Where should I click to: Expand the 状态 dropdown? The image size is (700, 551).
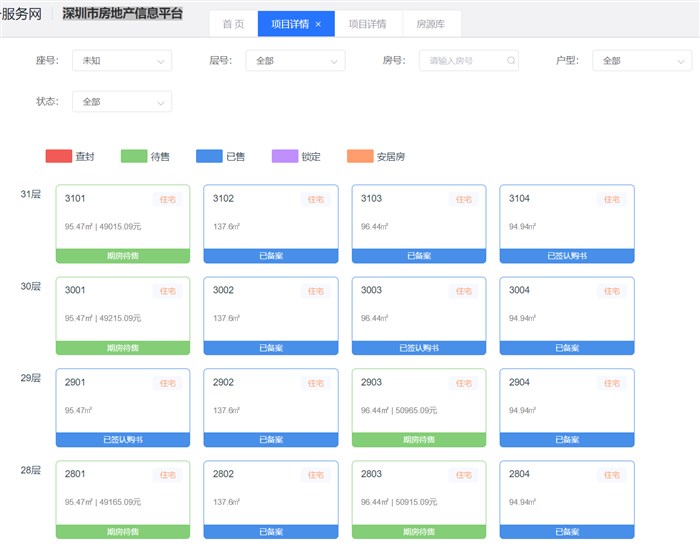121,101
